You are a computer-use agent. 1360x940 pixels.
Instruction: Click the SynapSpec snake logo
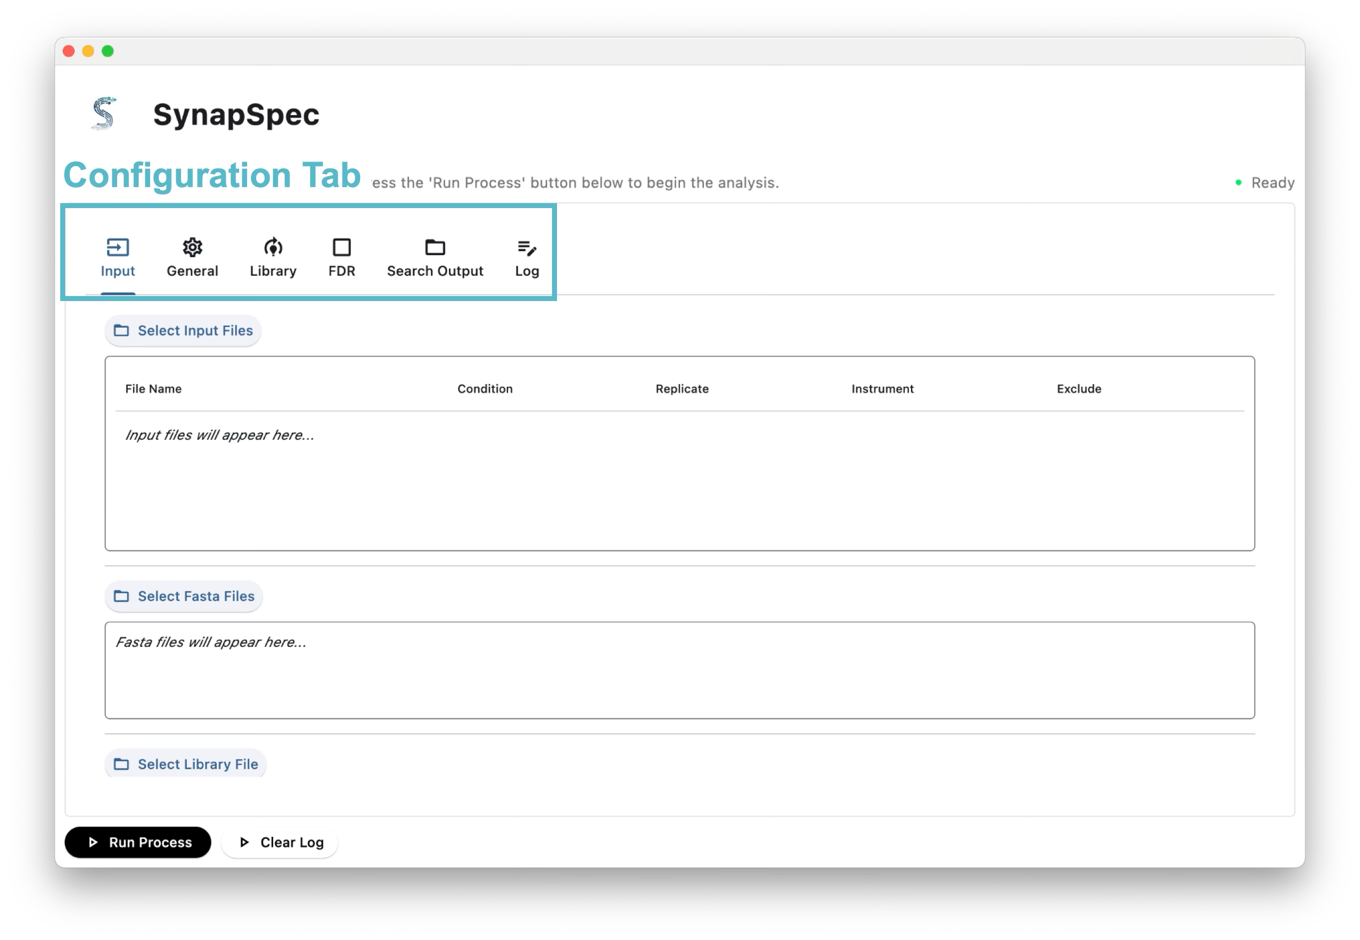click(x=103, y=113)
